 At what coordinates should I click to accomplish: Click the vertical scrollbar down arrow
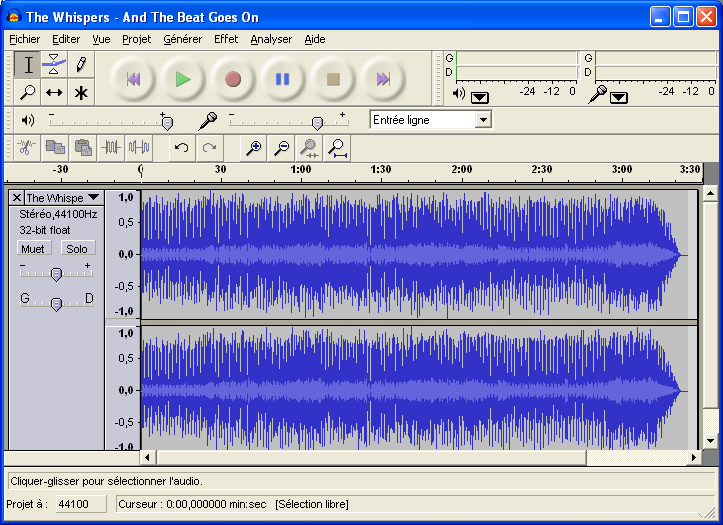click(x=711, y=441)
